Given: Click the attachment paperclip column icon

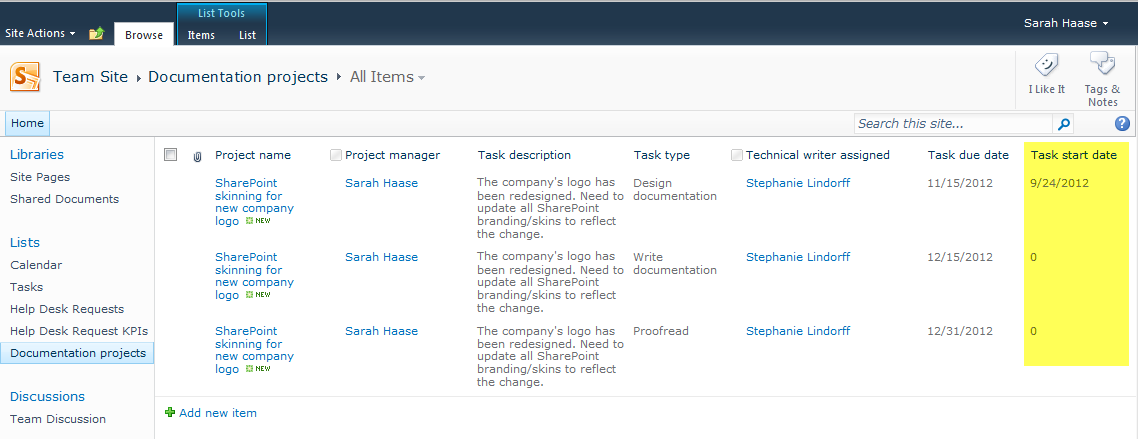Looking at the screenshot, I should [197, 156].
